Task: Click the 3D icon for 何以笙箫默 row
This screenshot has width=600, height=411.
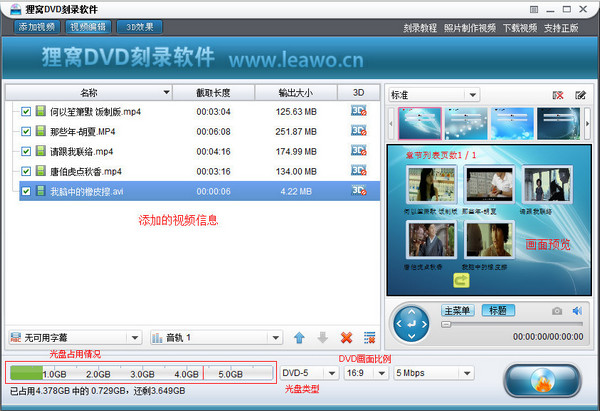Action: coord(359,111)
